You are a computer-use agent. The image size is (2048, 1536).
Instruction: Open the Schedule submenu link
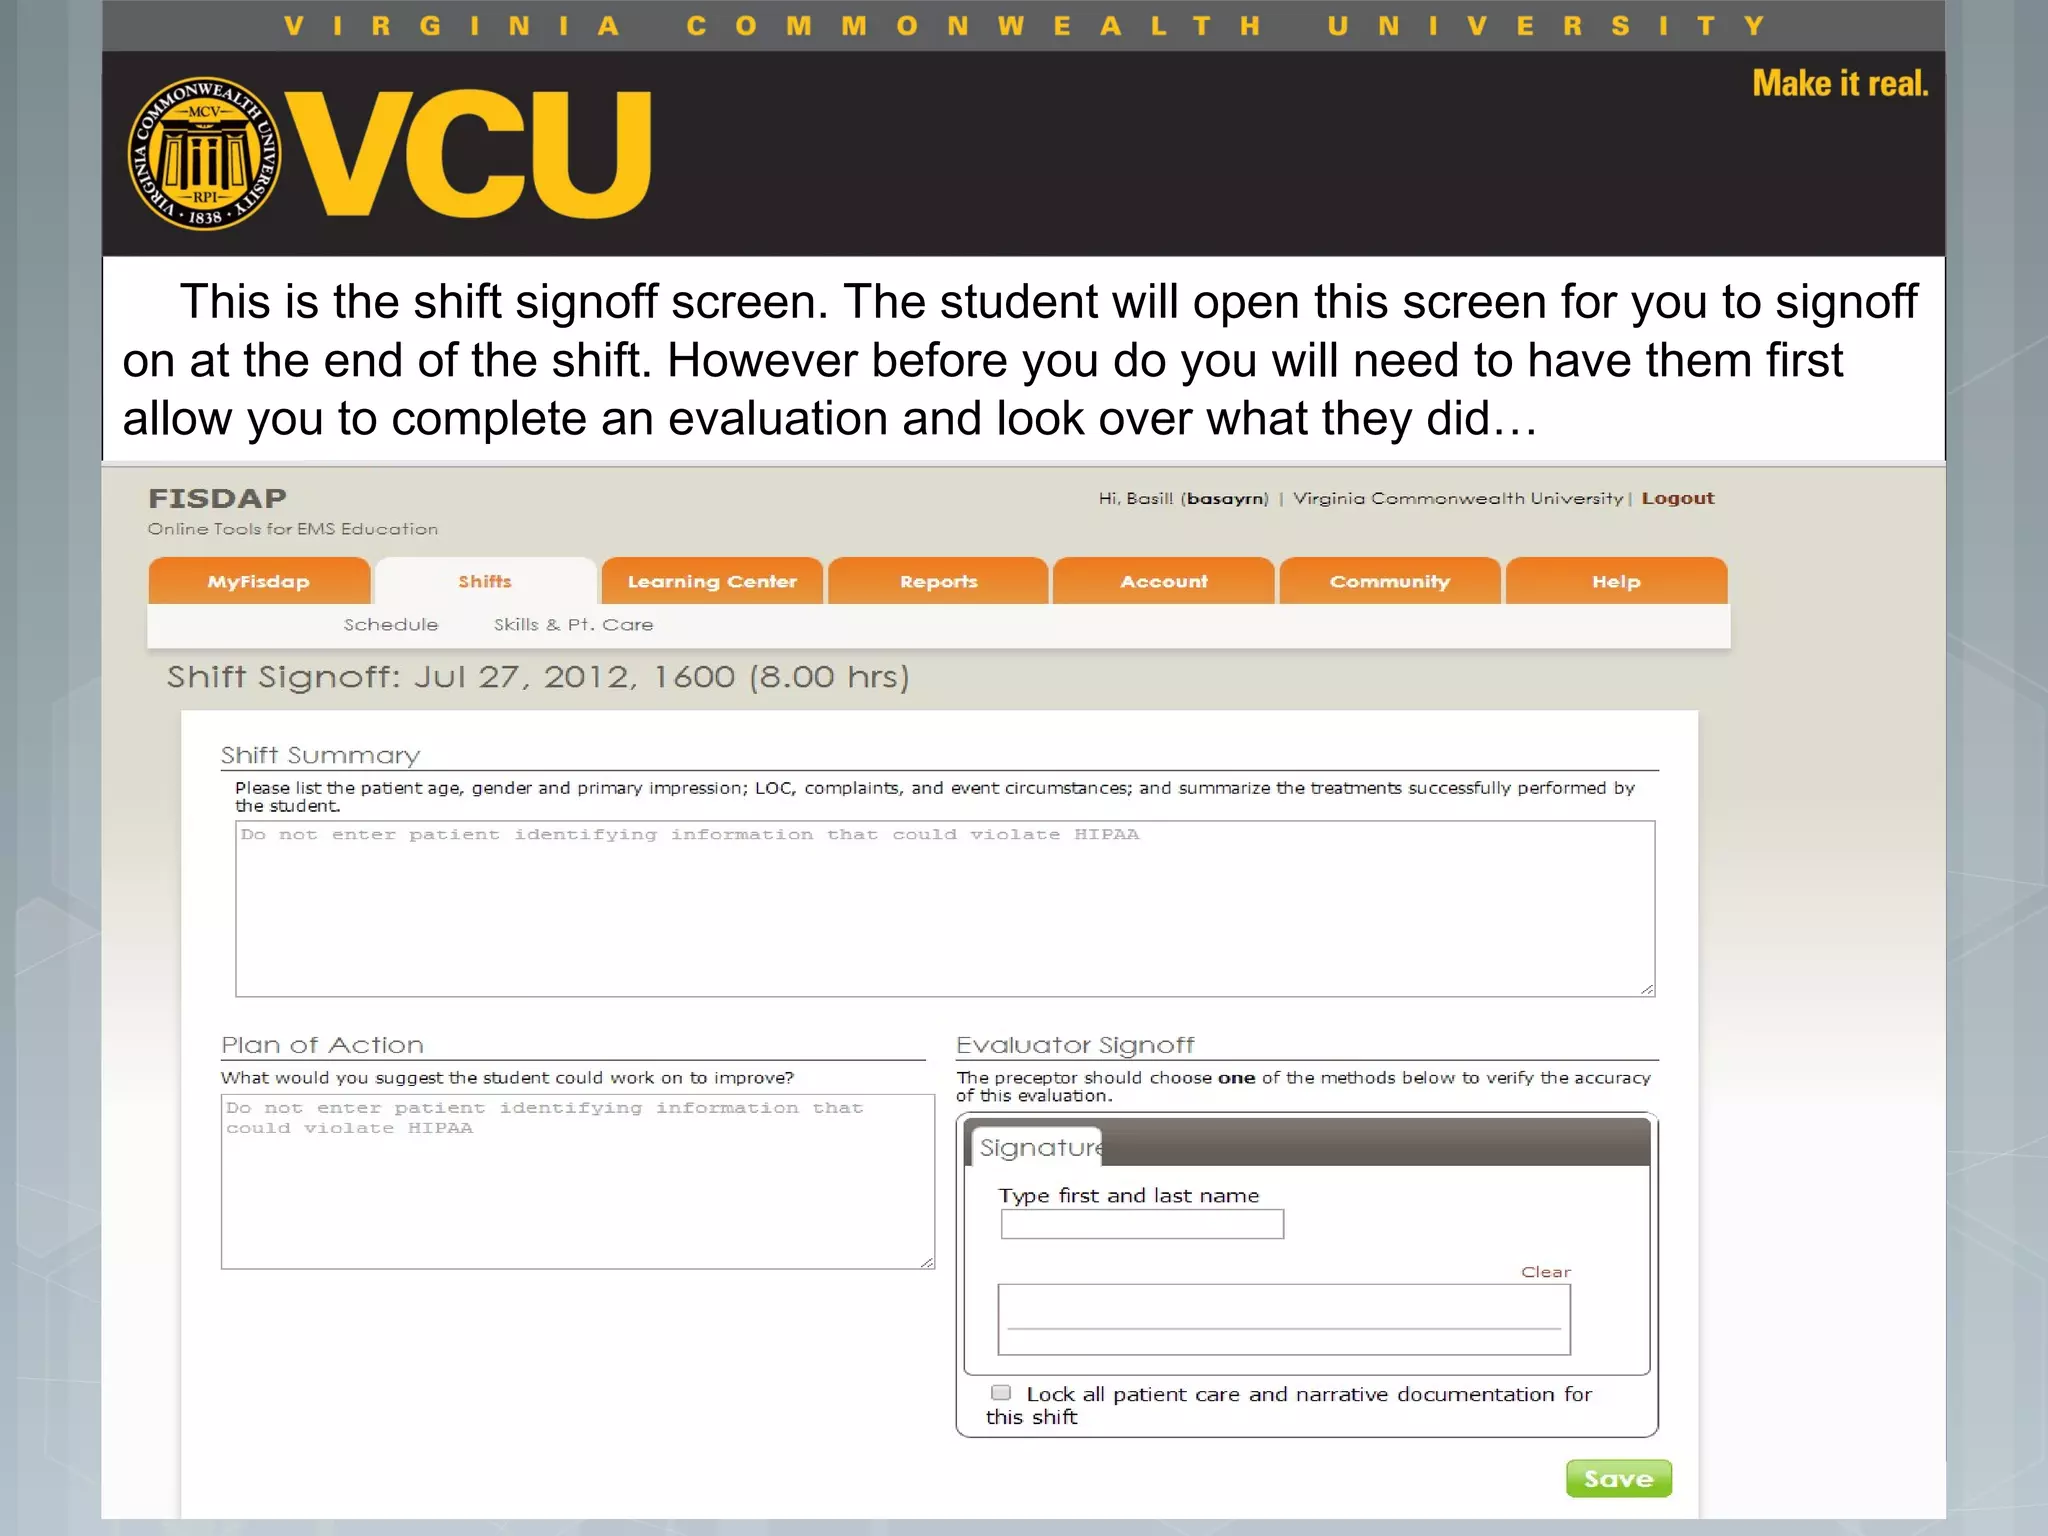click(391, 624)
